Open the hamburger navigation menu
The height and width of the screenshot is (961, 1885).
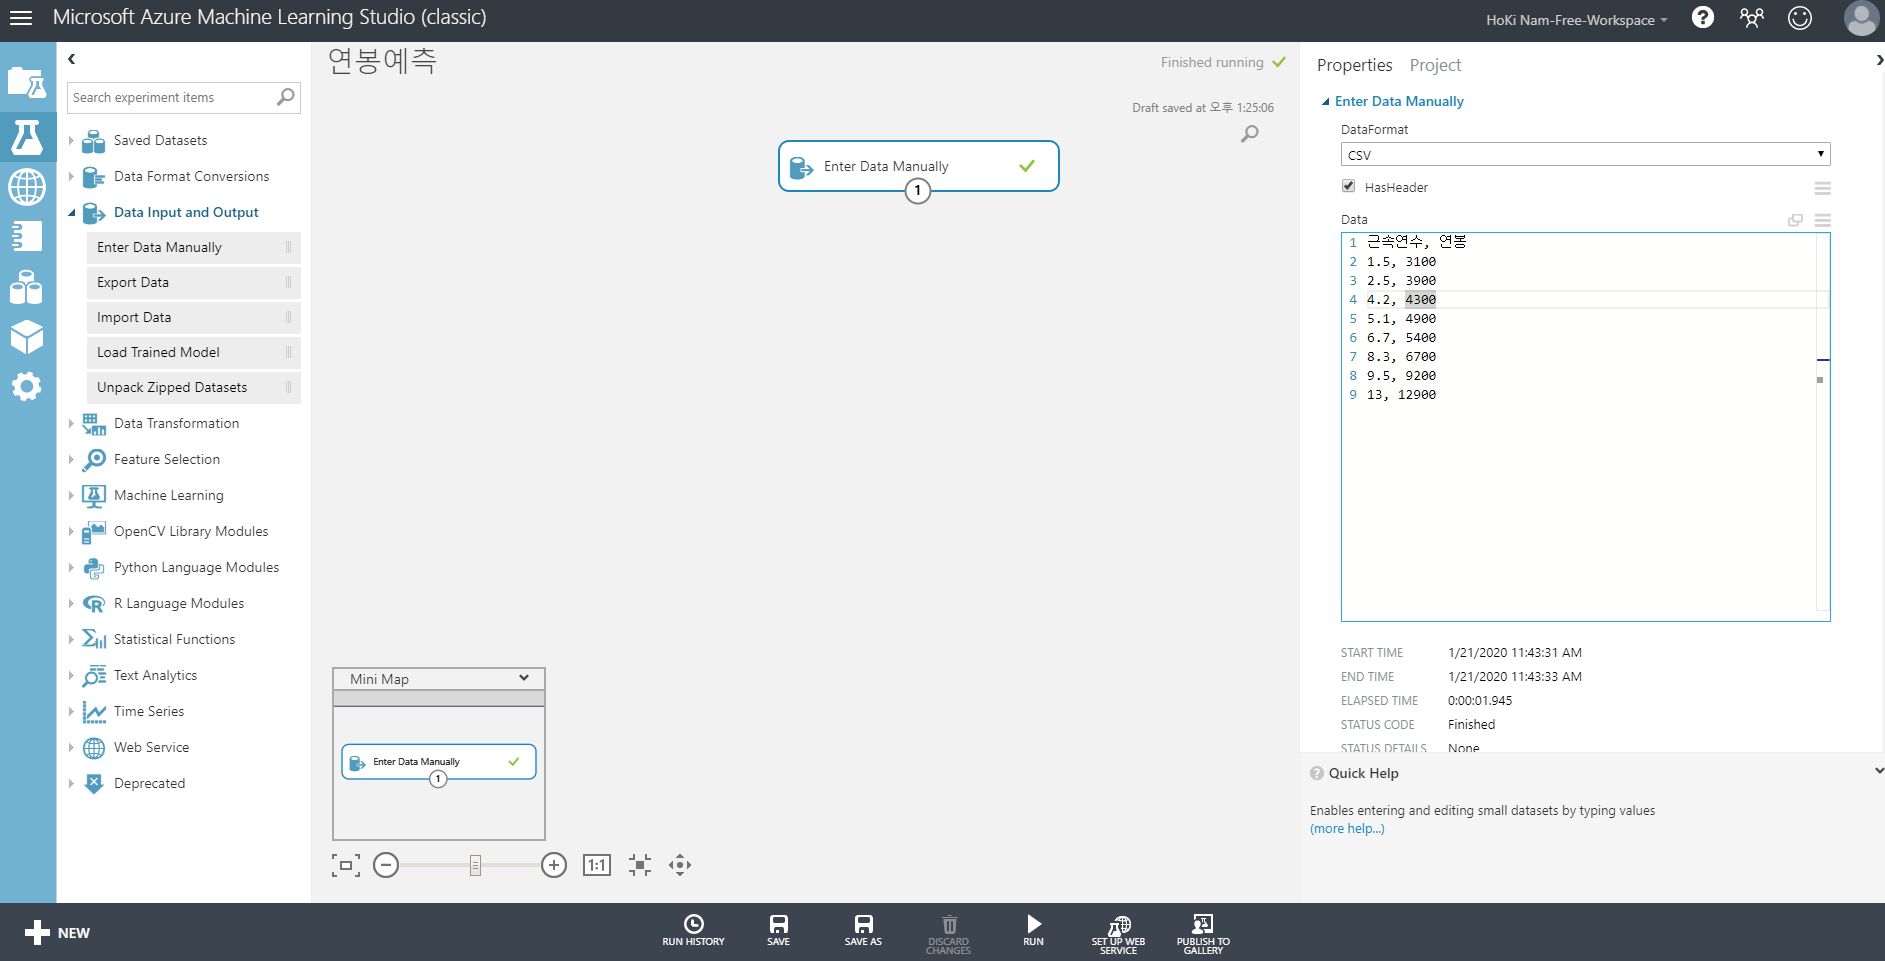21,18
